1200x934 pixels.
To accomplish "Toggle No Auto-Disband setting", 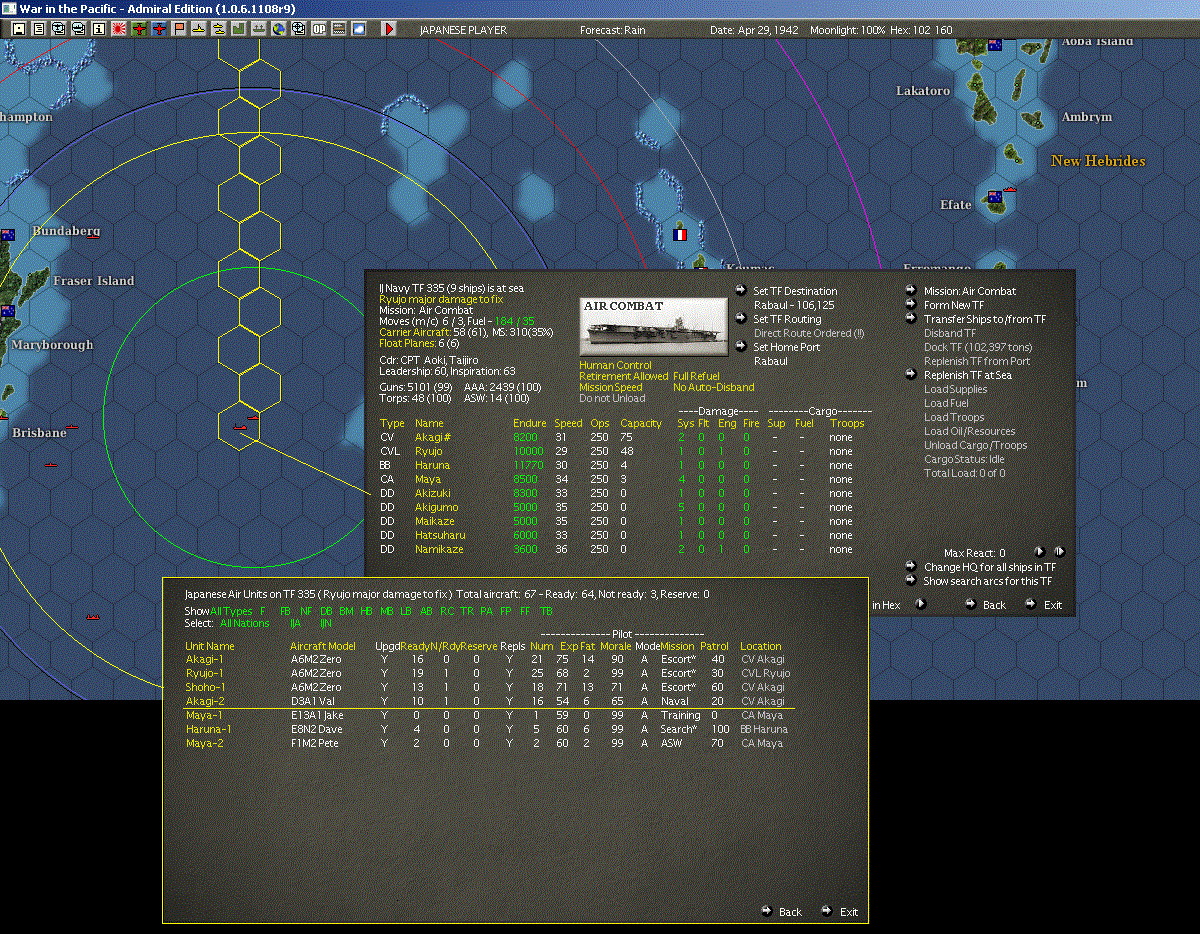I will 713,387.
